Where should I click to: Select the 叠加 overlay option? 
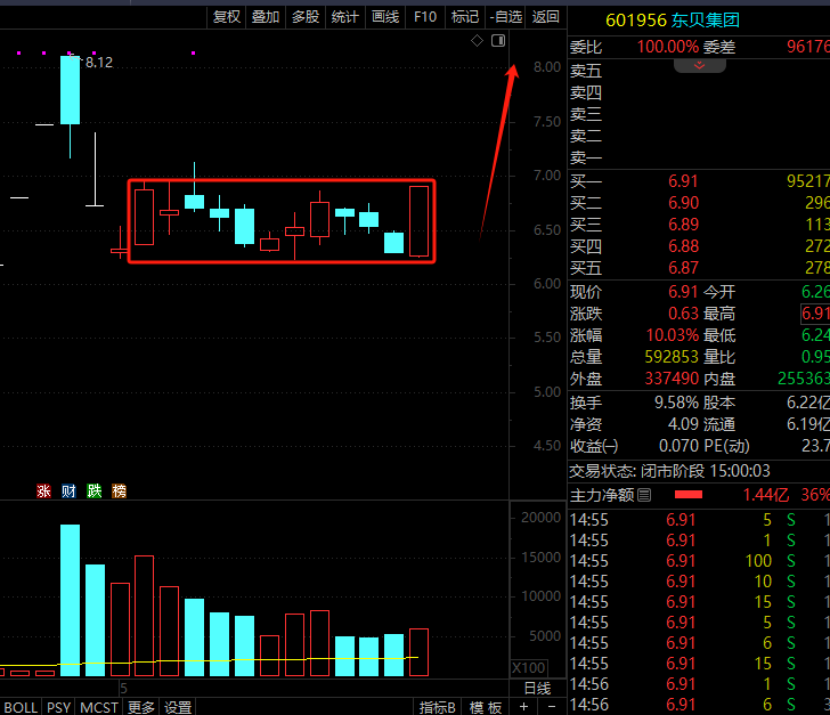click(x=265, y=17)
